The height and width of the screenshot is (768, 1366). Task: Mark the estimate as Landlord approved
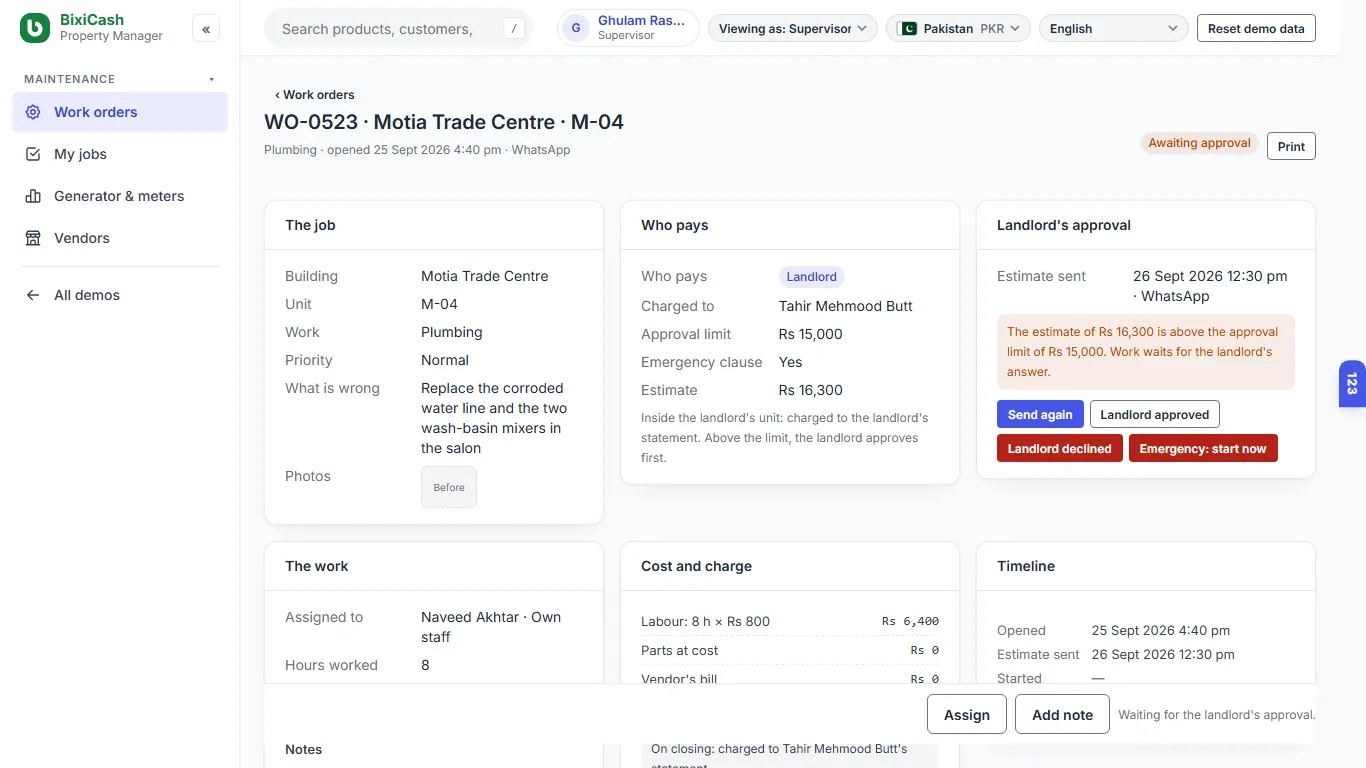click(1155, 414)
